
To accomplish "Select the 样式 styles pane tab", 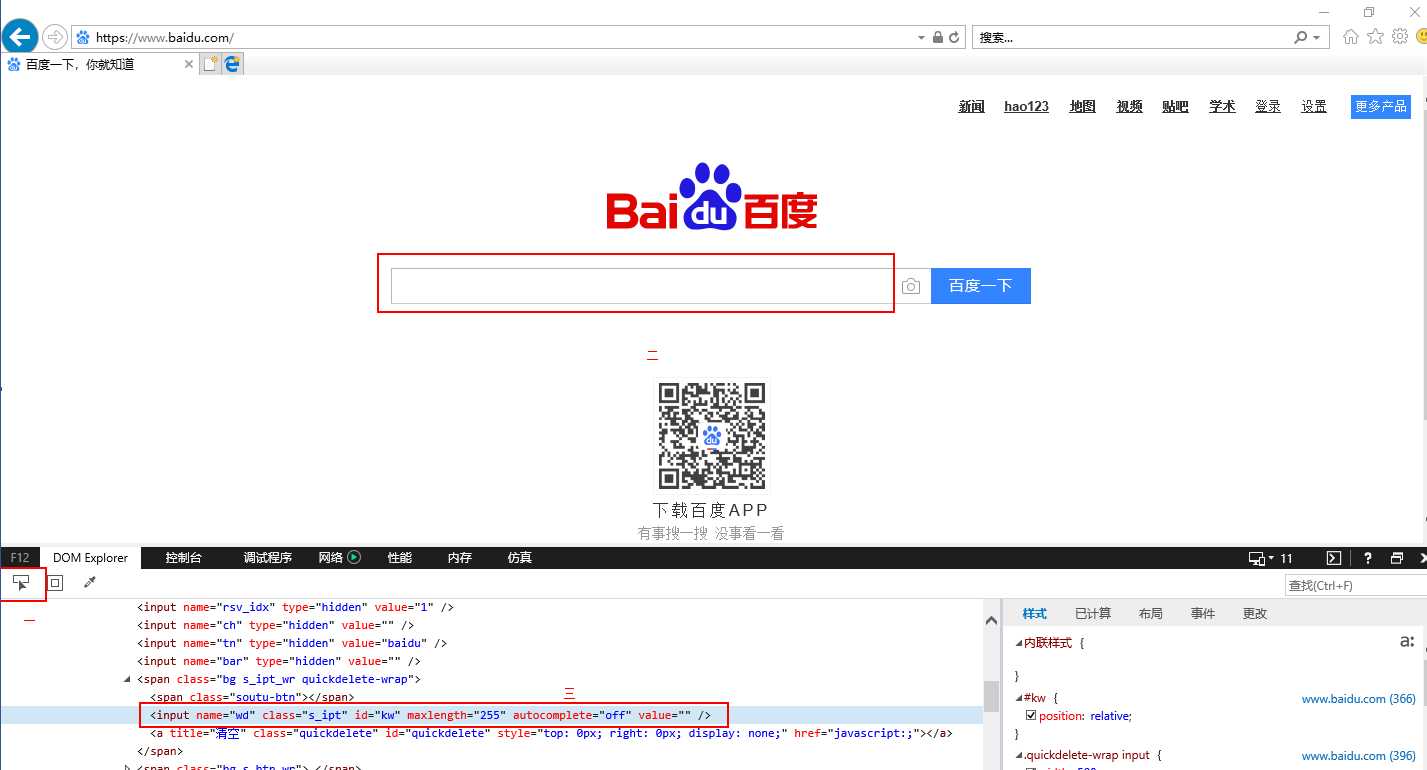I will (x=1034, y=613).
